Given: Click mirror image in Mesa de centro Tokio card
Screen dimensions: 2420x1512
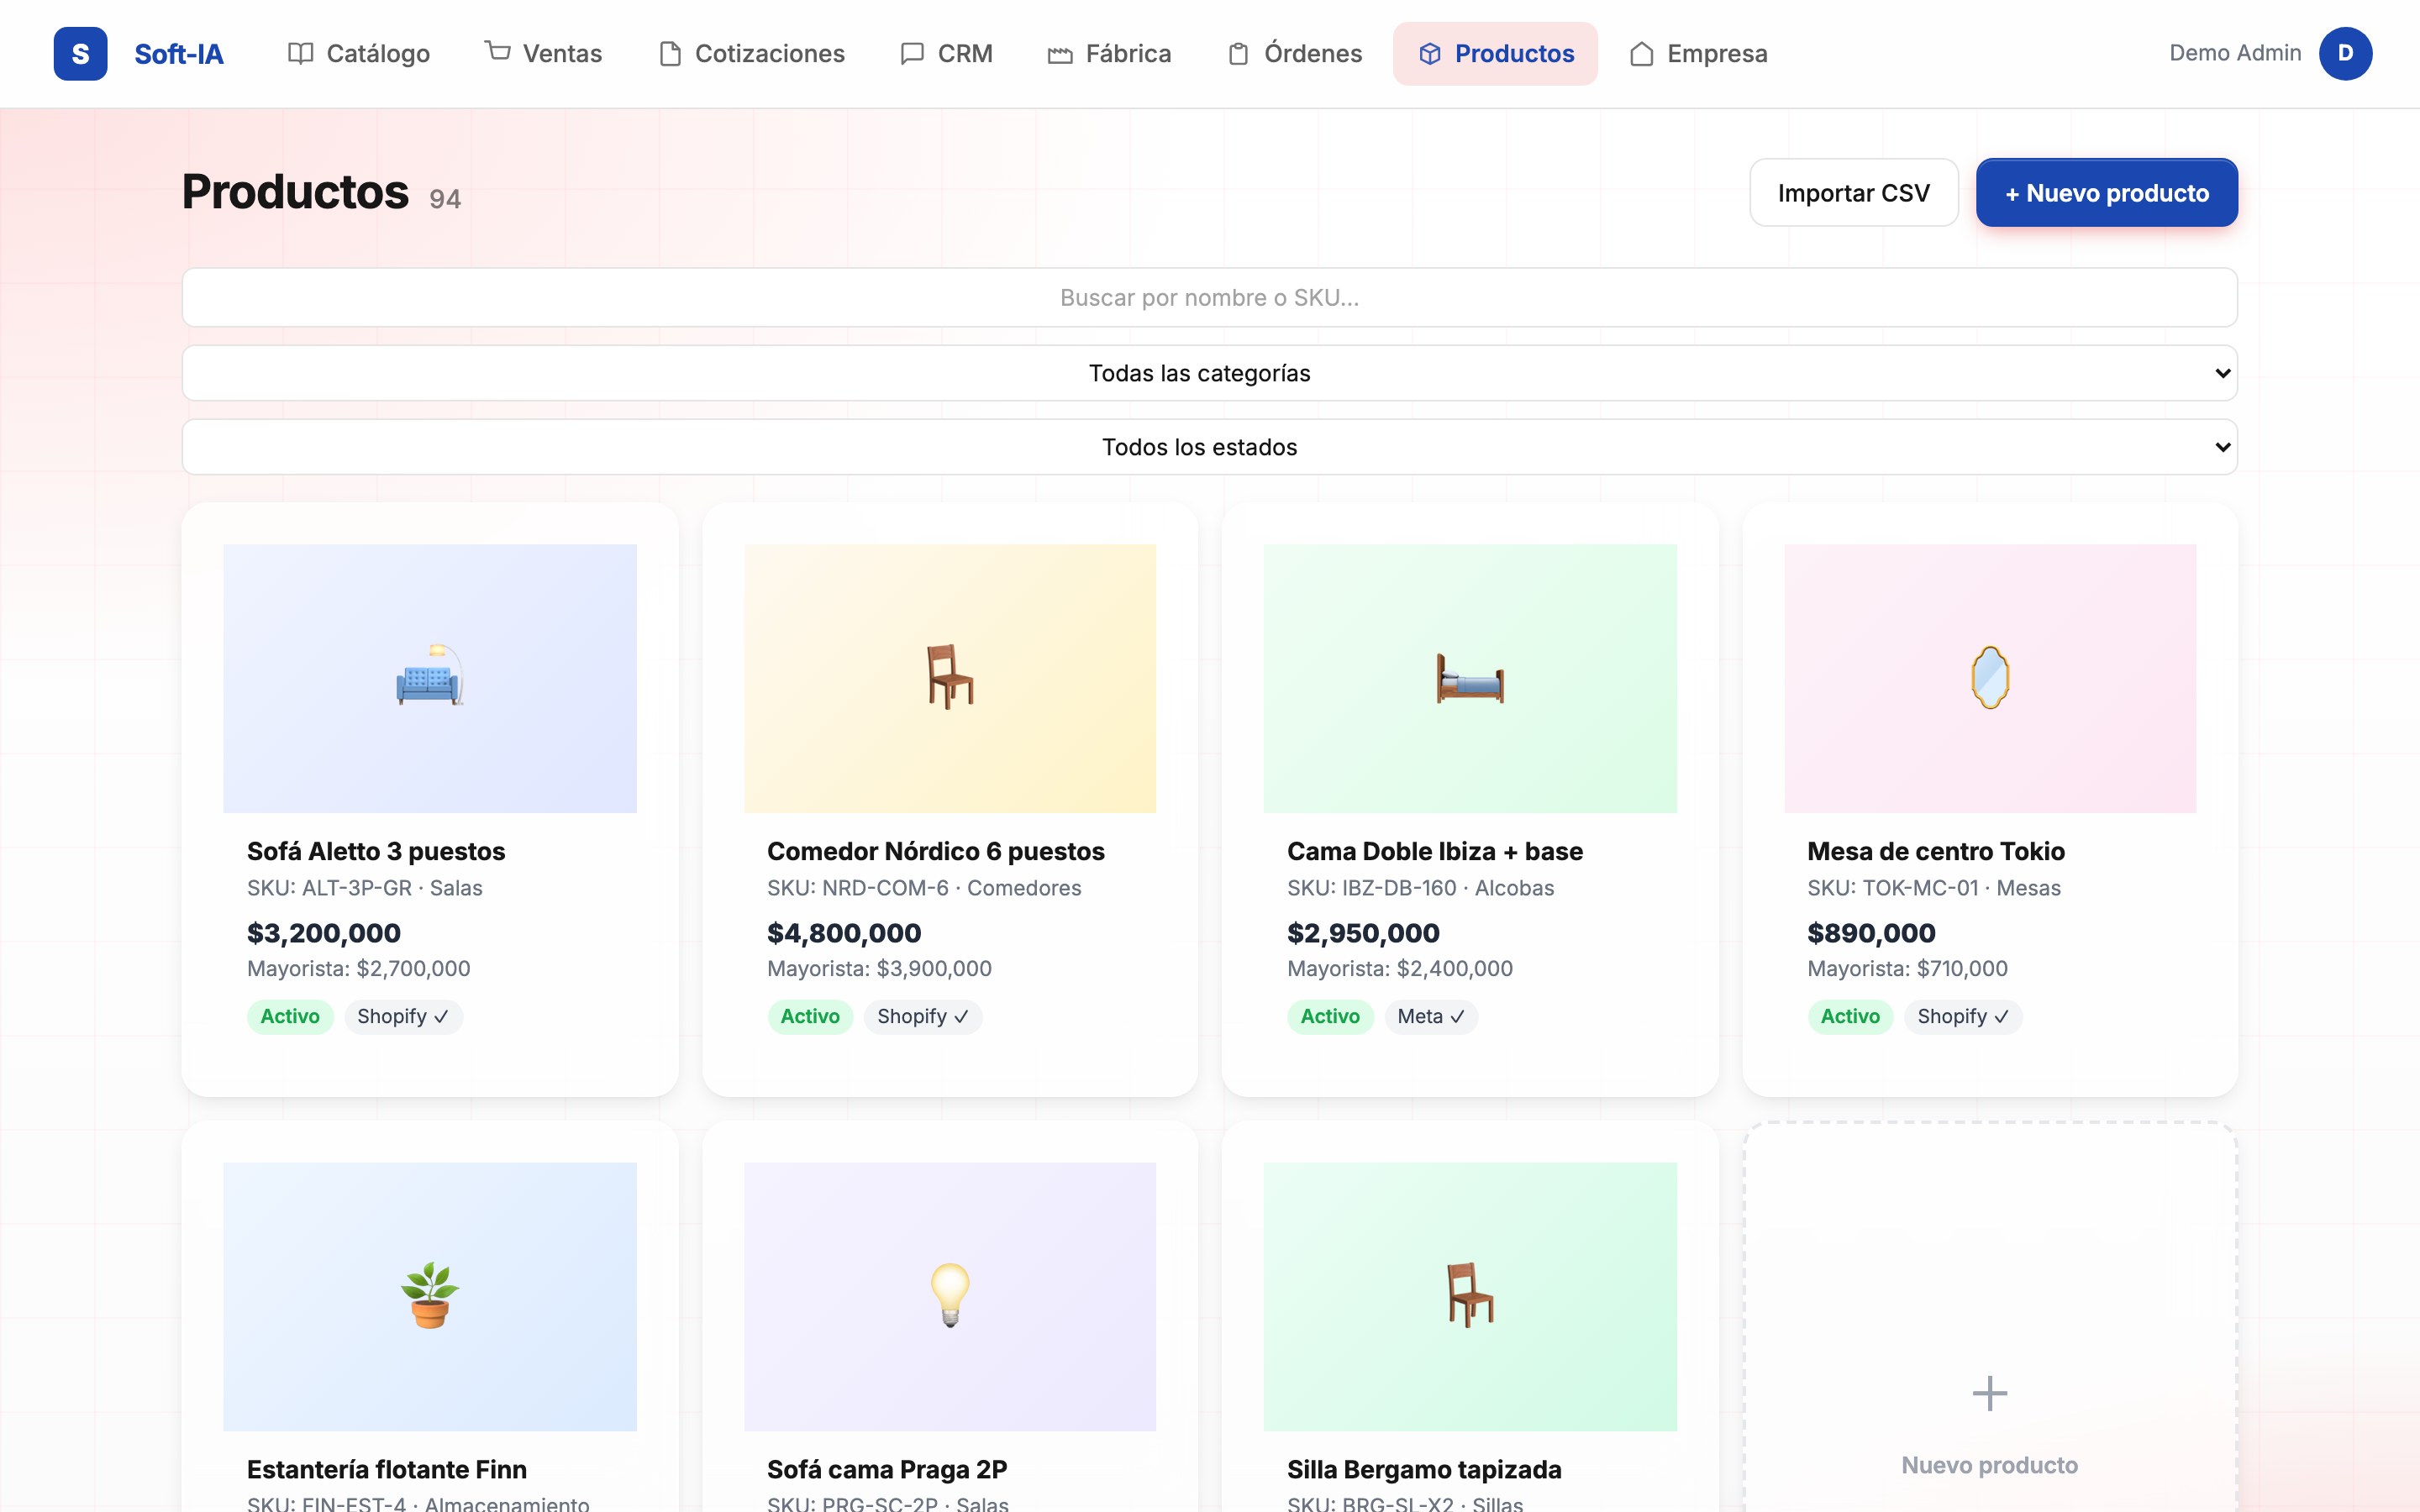Looking at the screenshot, I should pyautogui.click(x=1990, y=677).
